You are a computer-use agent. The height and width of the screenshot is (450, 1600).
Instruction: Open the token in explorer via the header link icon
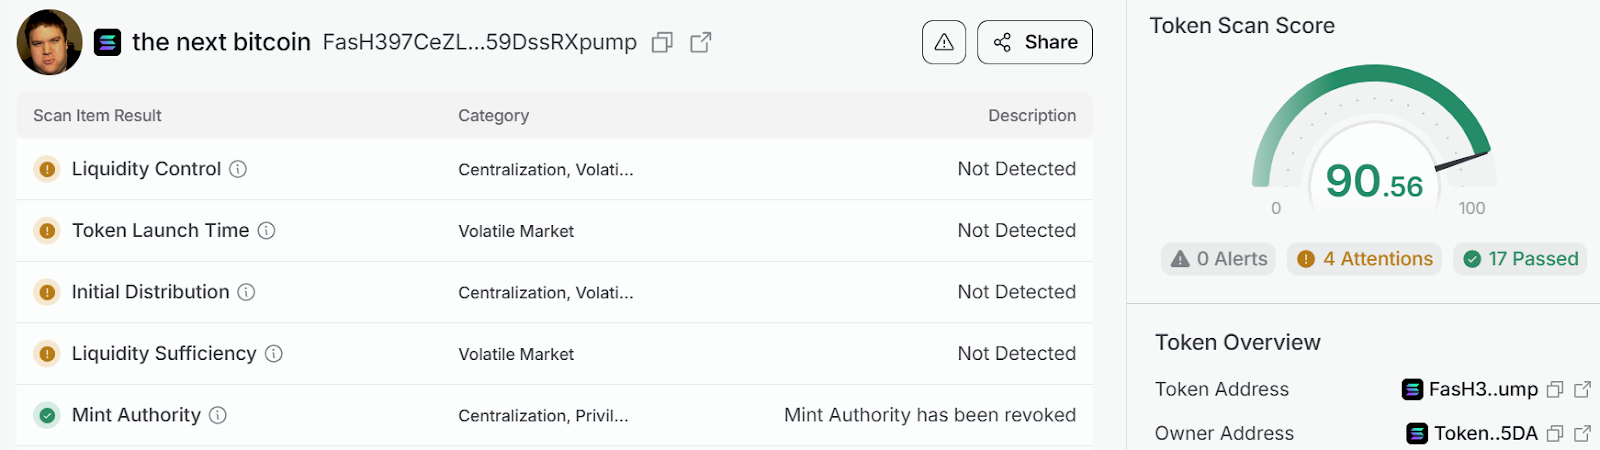[x=701, y=42]
